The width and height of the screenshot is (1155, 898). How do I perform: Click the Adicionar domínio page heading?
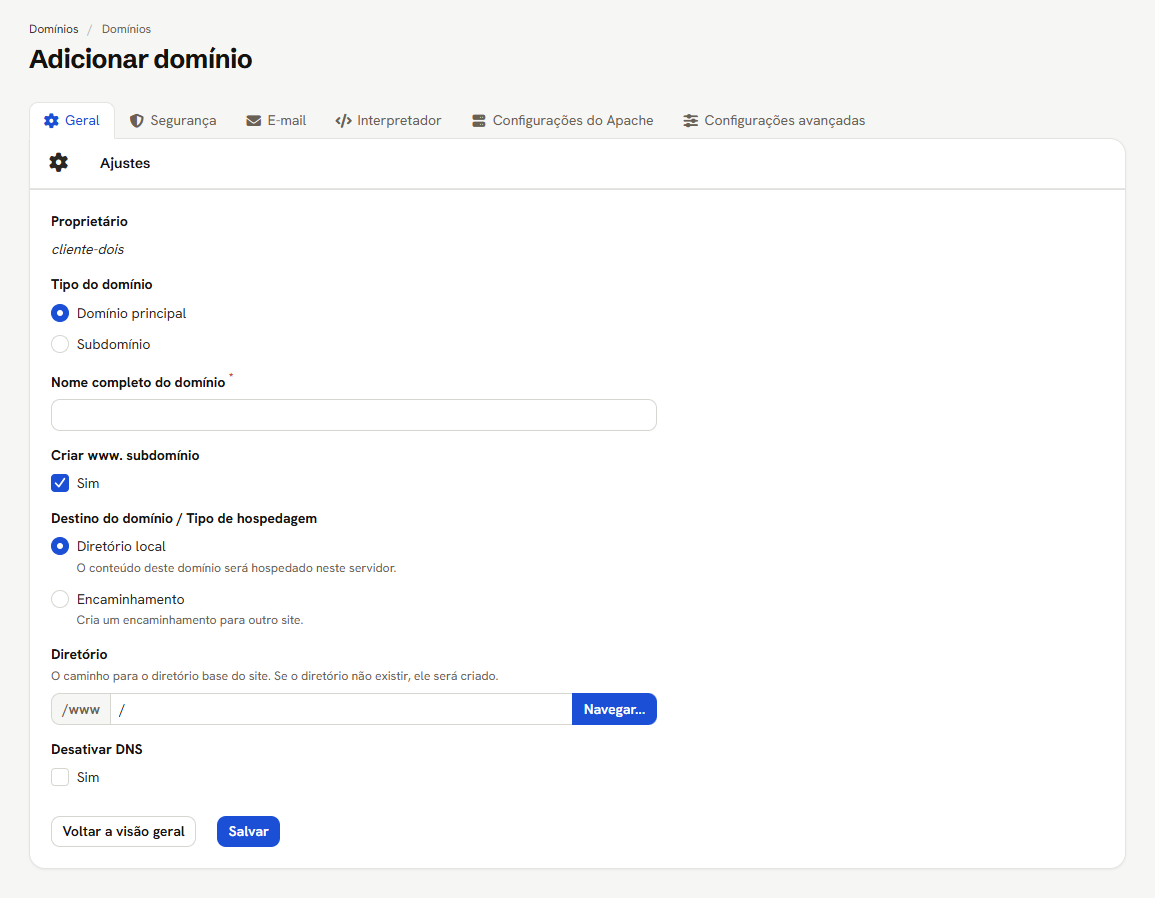(141, 59)
